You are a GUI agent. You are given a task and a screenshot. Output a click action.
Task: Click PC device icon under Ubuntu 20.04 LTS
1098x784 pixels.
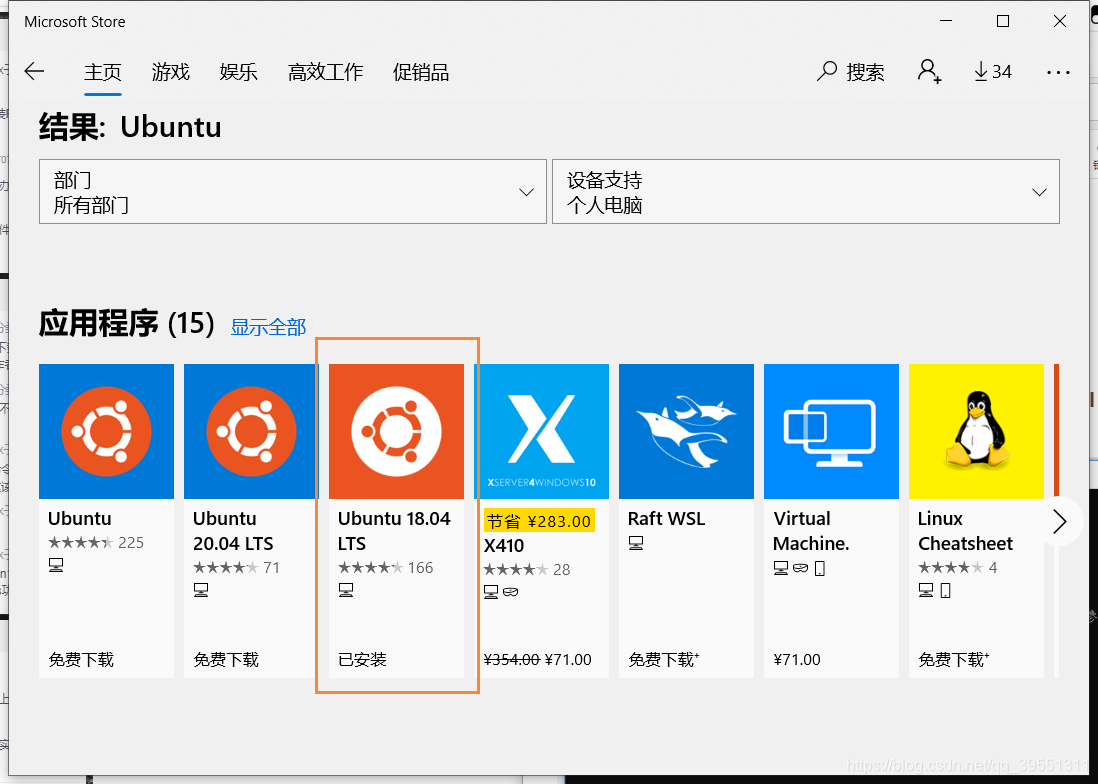coord(201,590)
